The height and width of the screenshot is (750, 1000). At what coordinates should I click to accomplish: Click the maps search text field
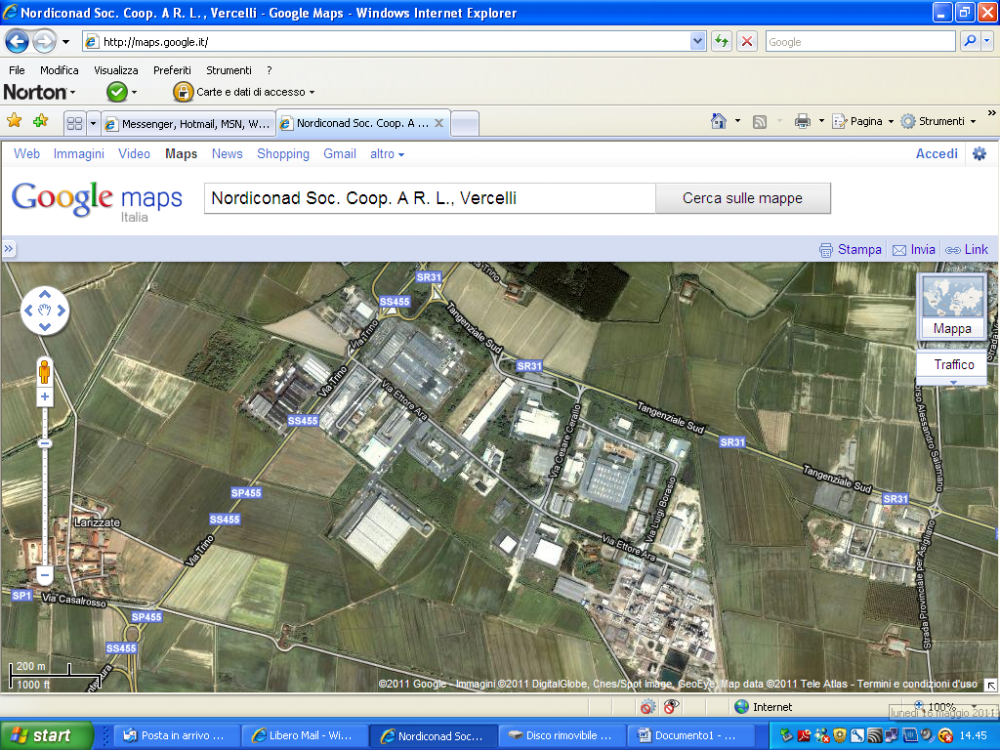pos(429,198)
